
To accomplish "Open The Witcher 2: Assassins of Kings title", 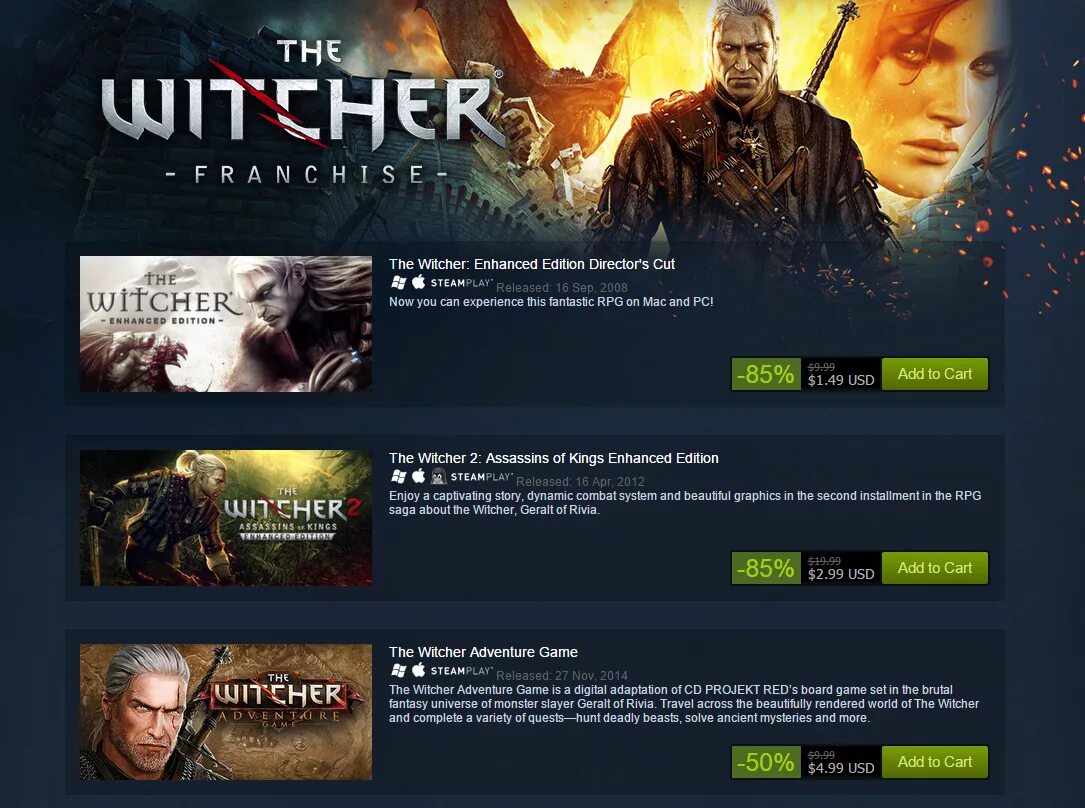I will point(554,458).
